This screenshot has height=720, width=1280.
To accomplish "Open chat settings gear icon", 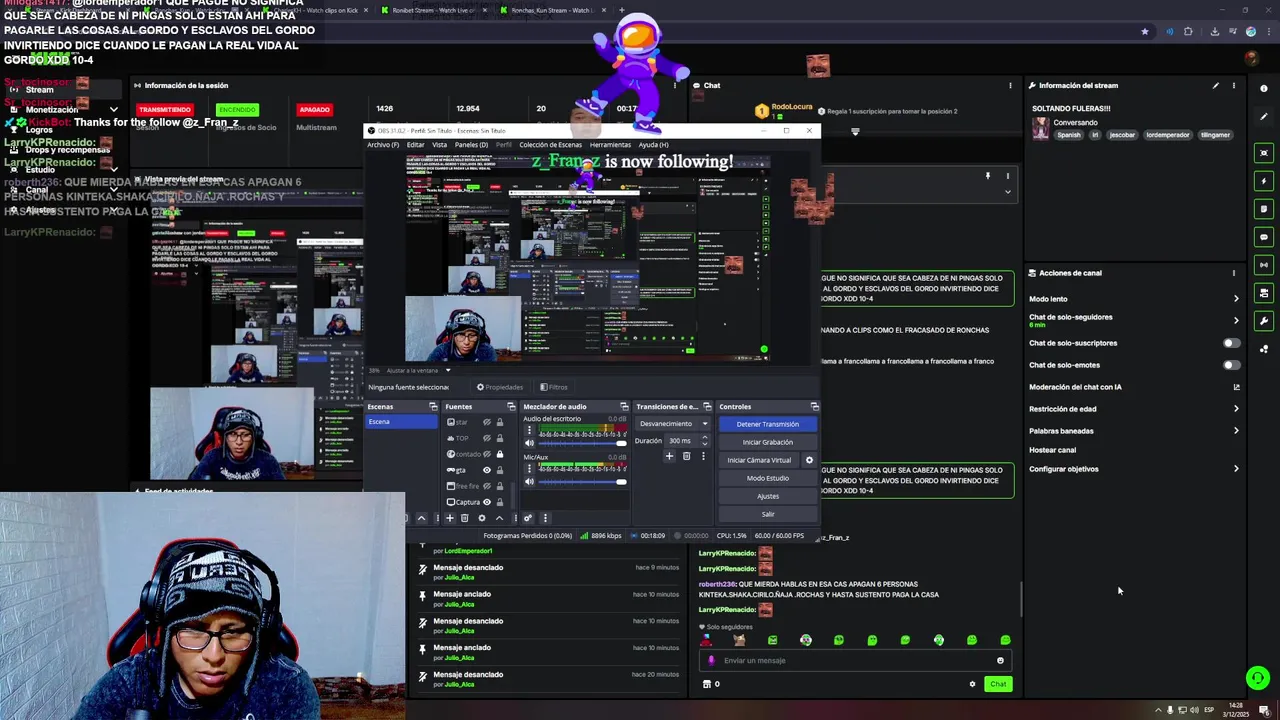I will coord(972,684).
